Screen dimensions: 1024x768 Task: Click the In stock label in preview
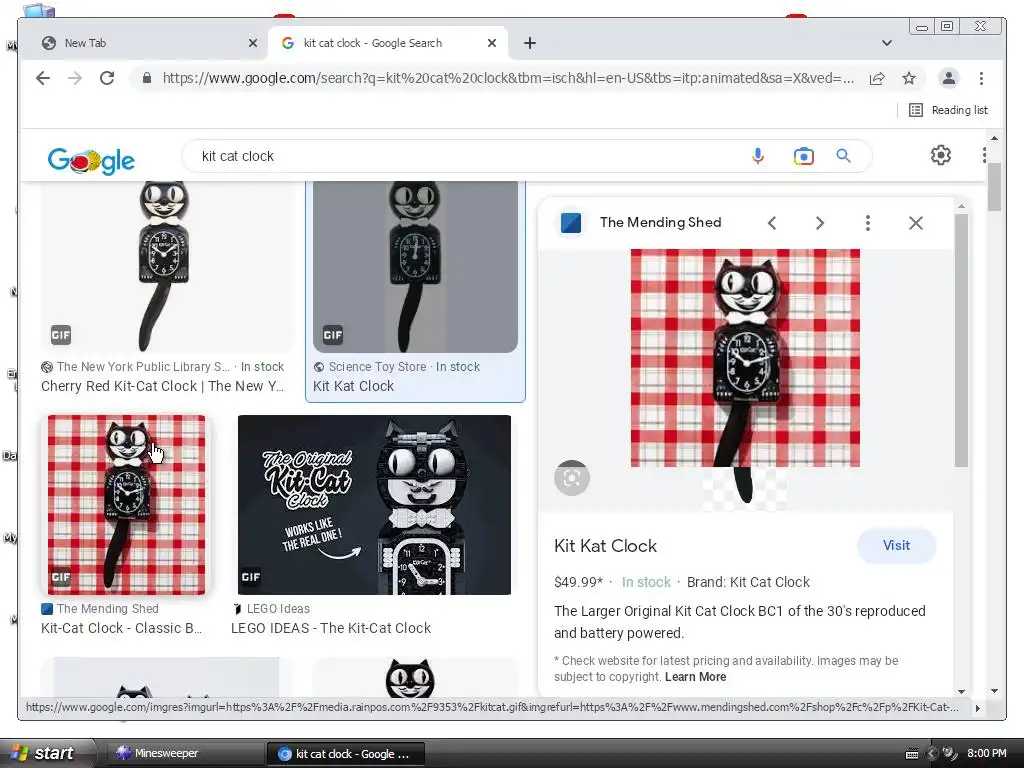(646, 583)
